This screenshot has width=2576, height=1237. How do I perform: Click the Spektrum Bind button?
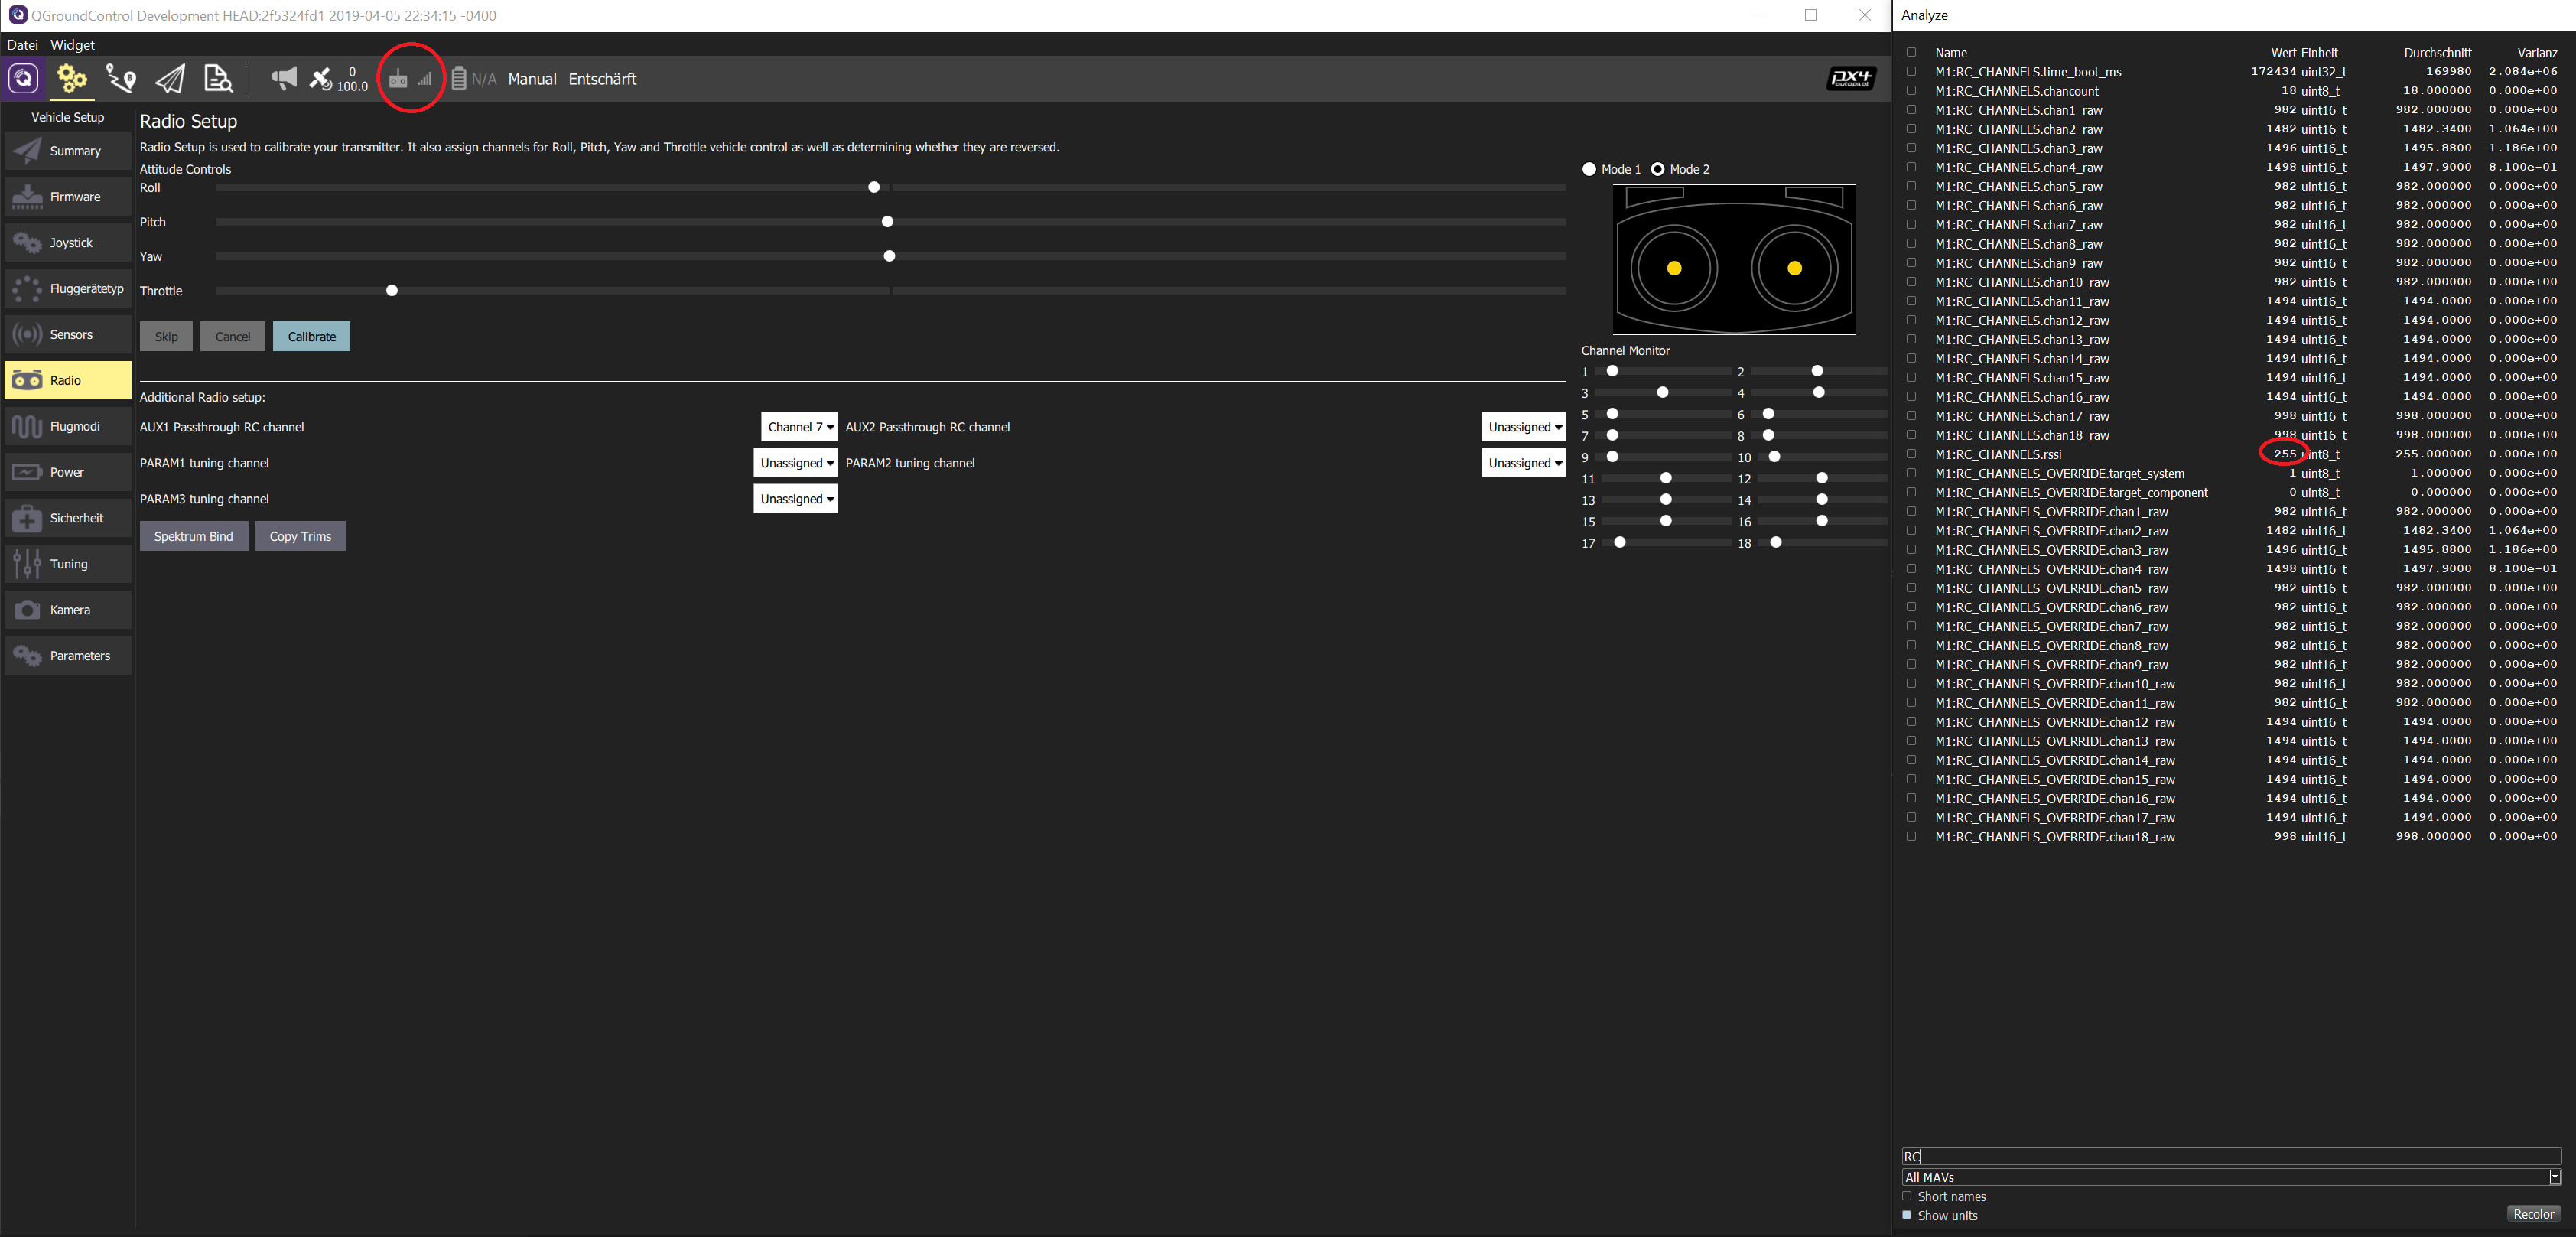coord(193,536)
